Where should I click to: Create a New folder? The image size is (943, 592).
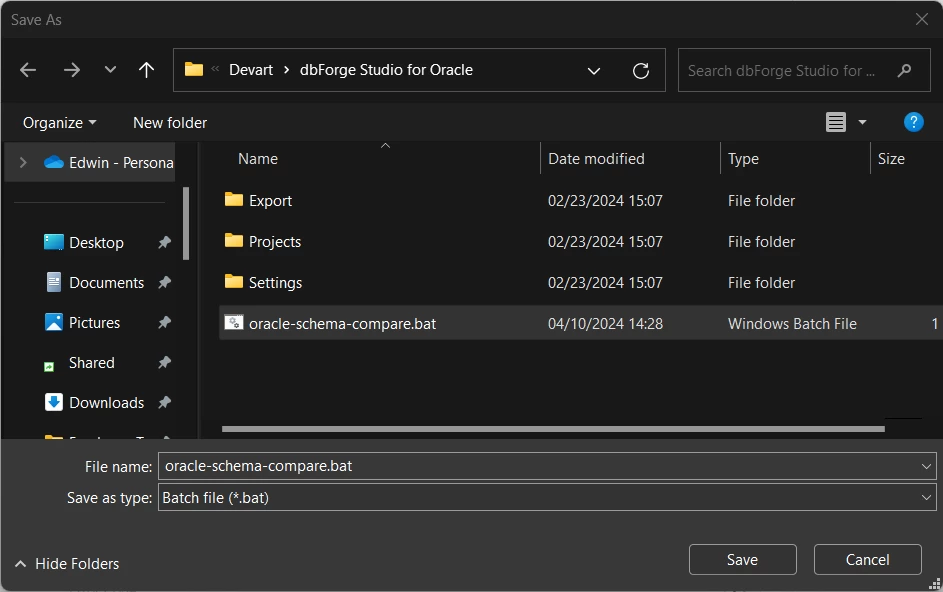[x=170, y=123]
